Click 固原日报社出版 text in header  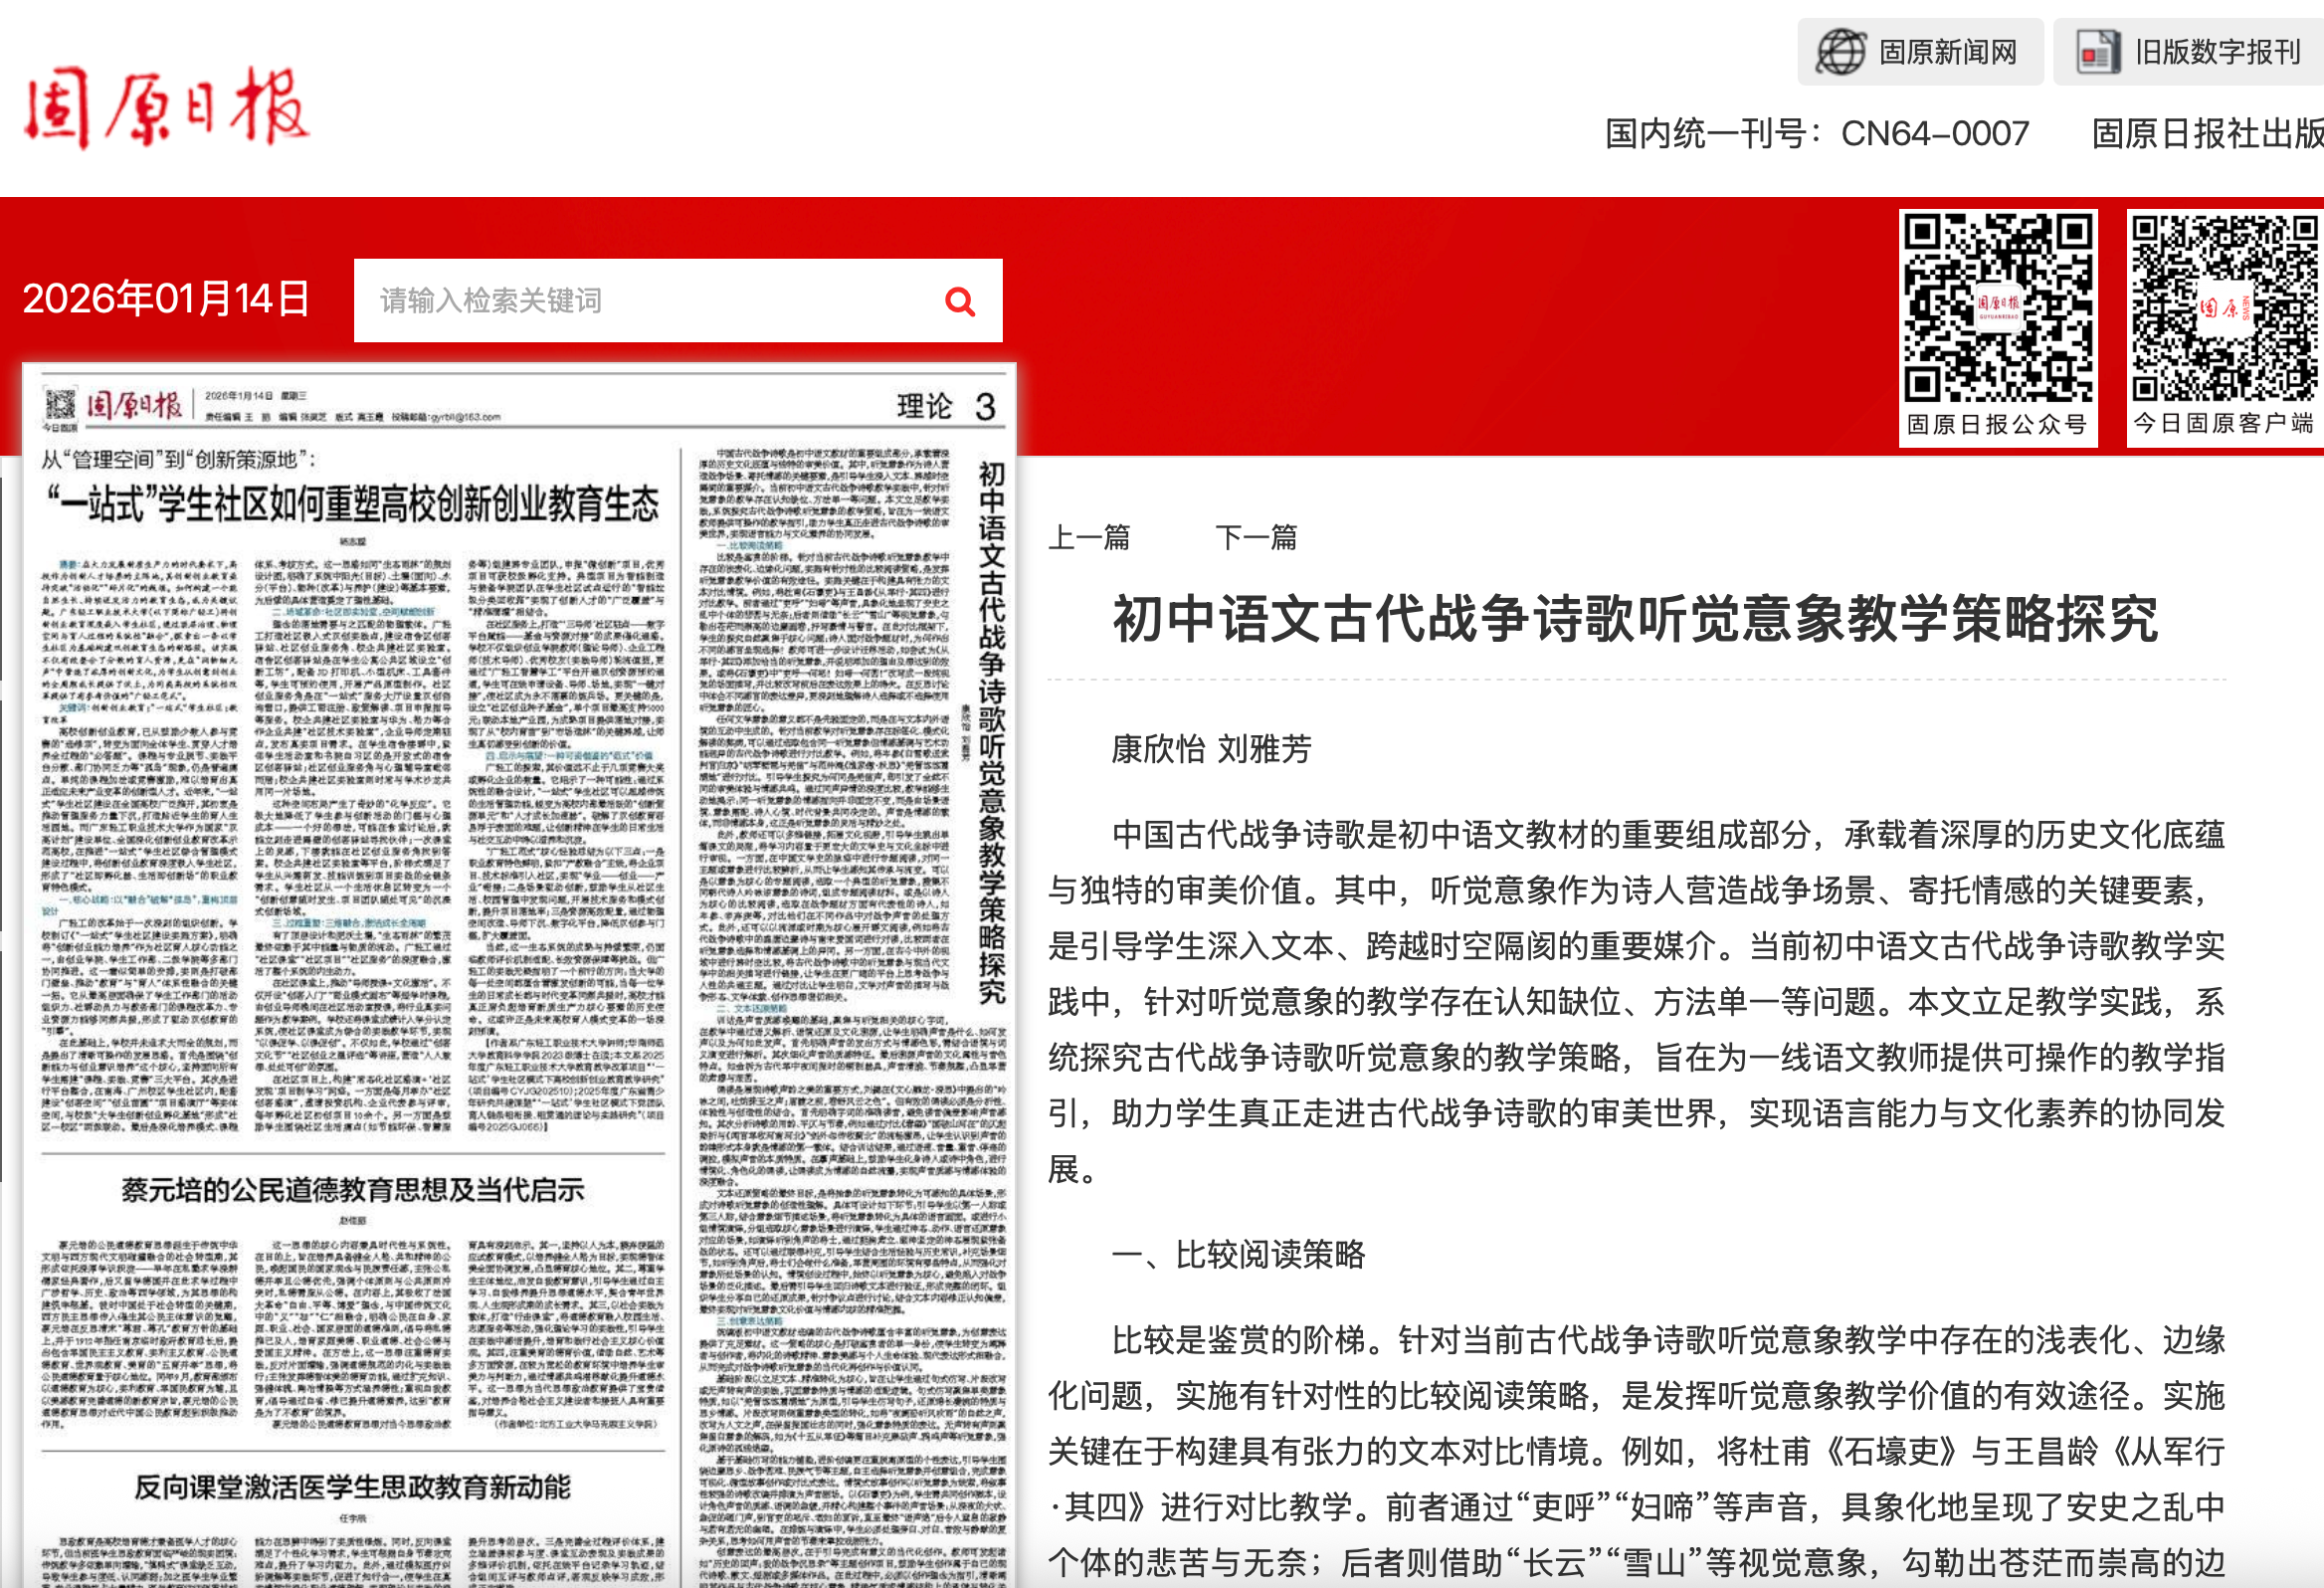[x=2207, y=133]
